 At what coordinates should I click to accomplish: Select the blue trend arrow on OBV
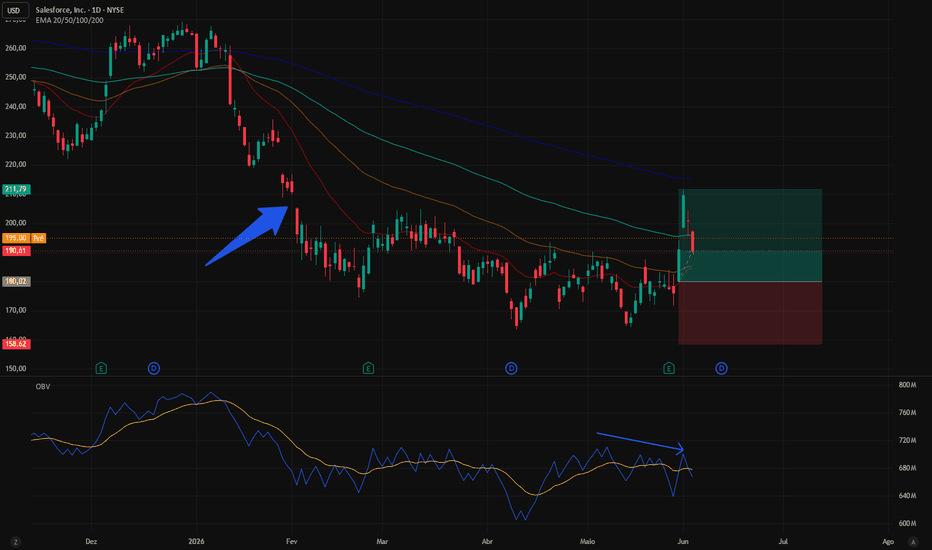click(640, 443)
